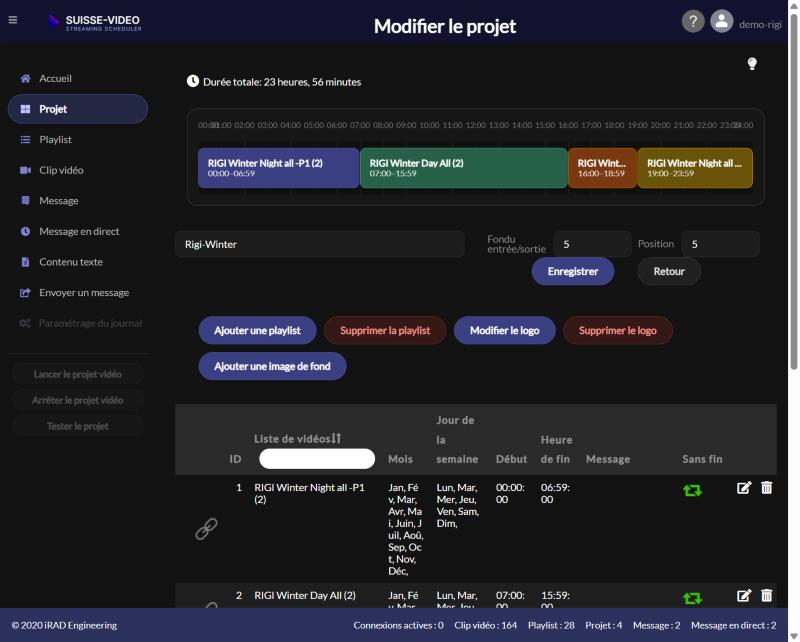The width and height of the screenshot is (800, 642).
Task: Open the help question mark icon
Action: (693, 21)
